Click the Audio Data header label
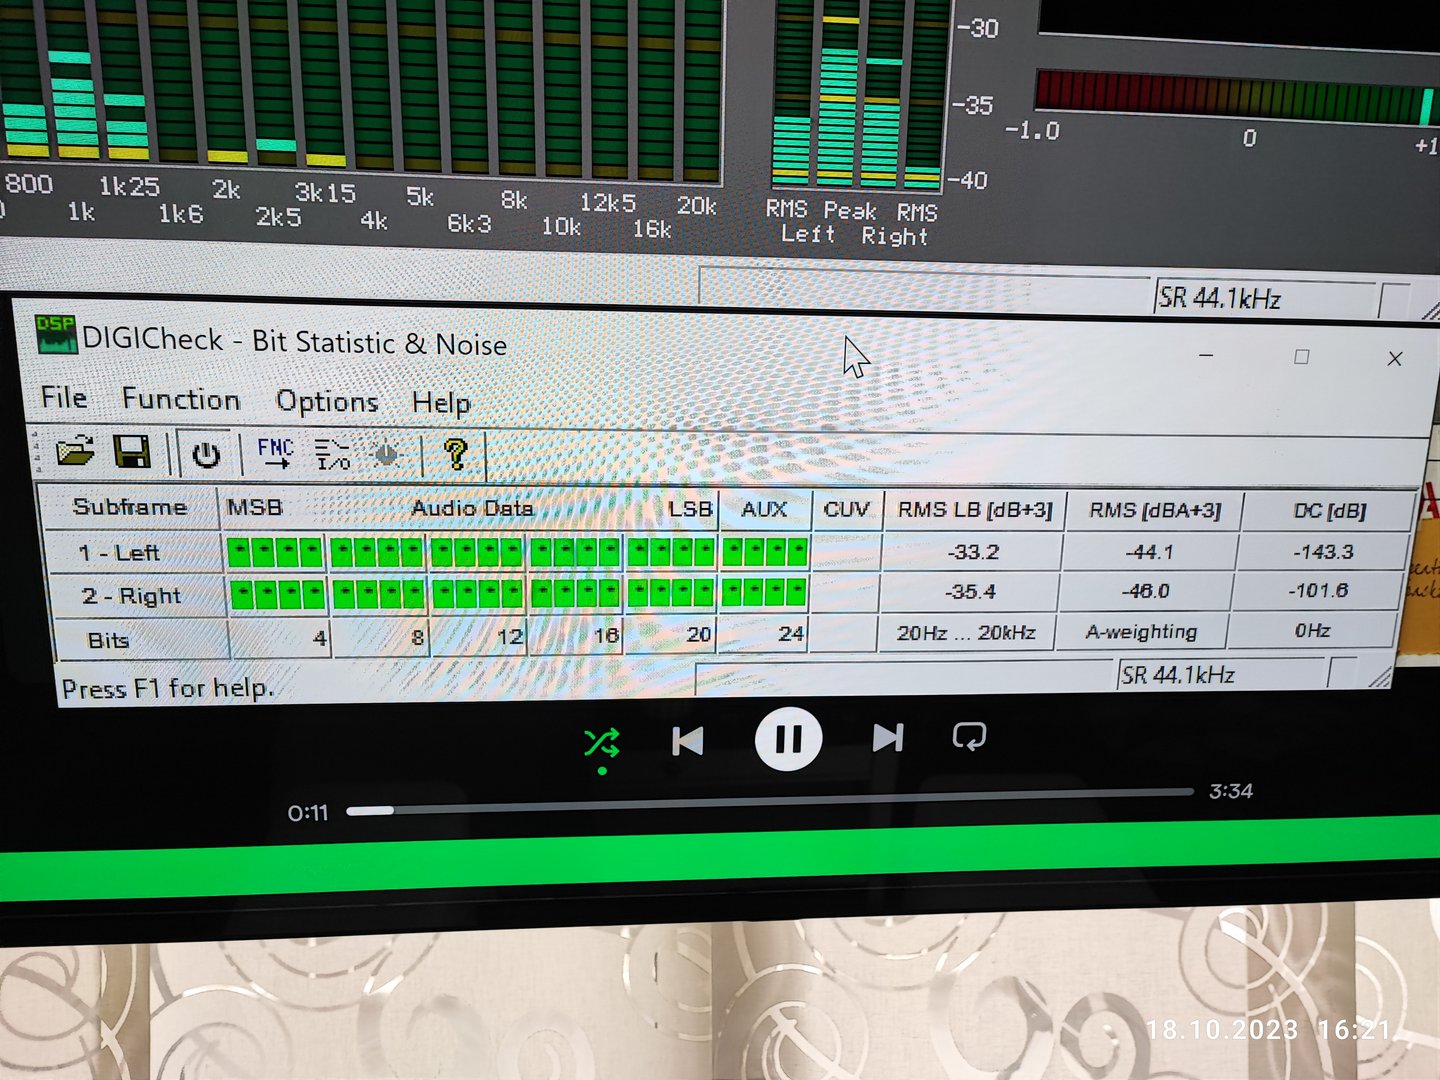This screenshot has width=1440, height=1080. click(472, 508)
